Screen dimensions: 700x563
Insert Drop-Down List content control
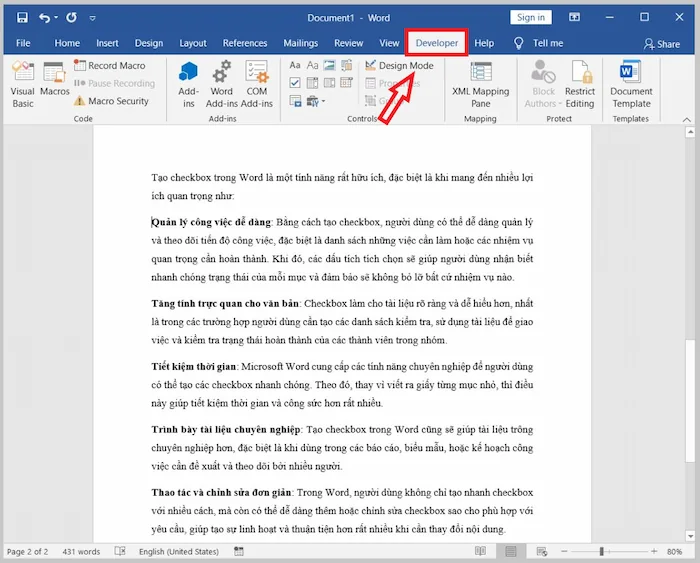[329, 83]
